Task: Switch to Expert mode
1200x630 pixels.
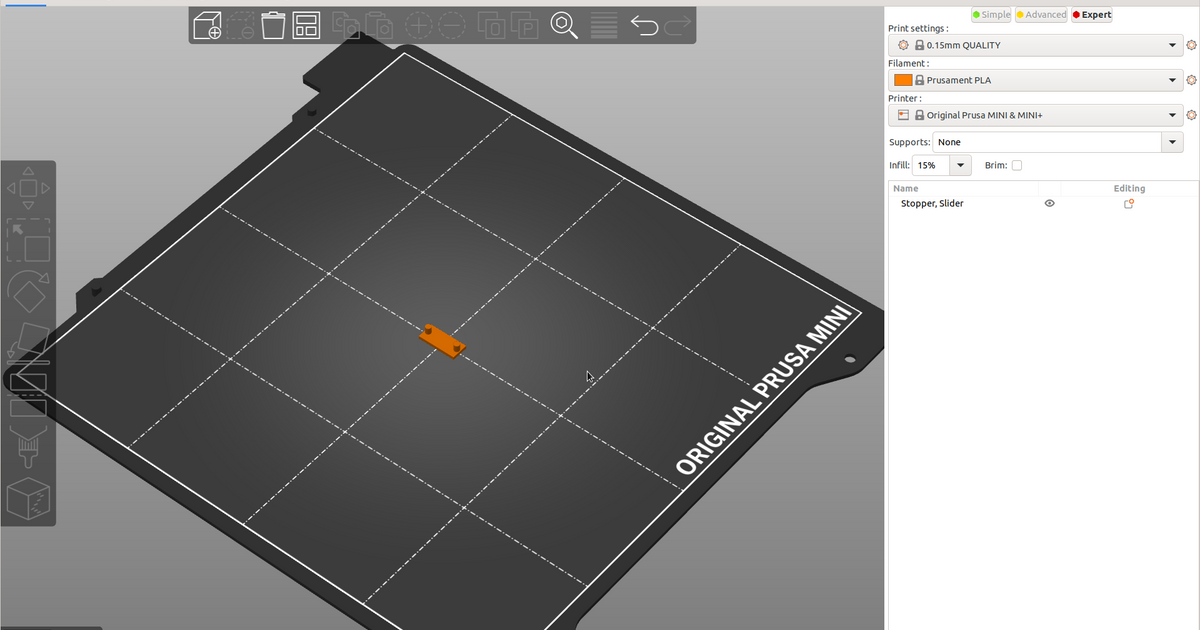Action: click(x=1091, y=14)
